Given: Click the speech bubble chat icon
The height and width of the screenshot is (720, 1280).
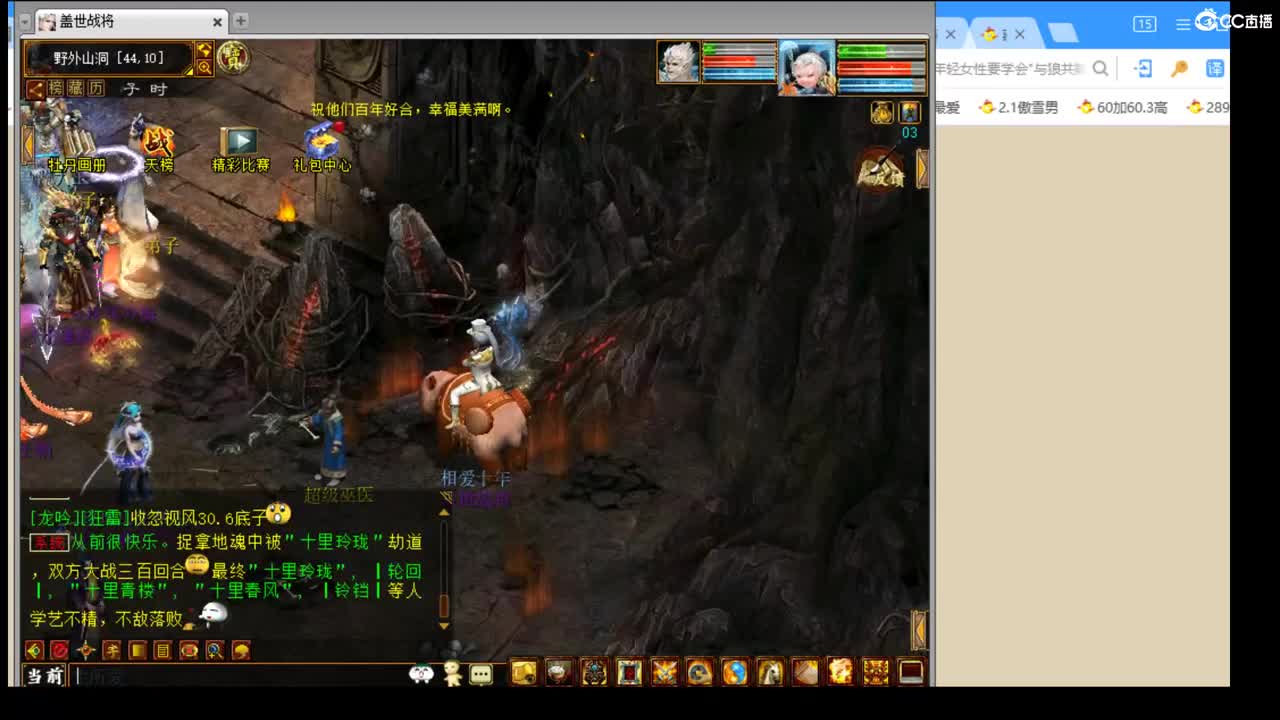Looking at the screenshot, I should point(481,674).
